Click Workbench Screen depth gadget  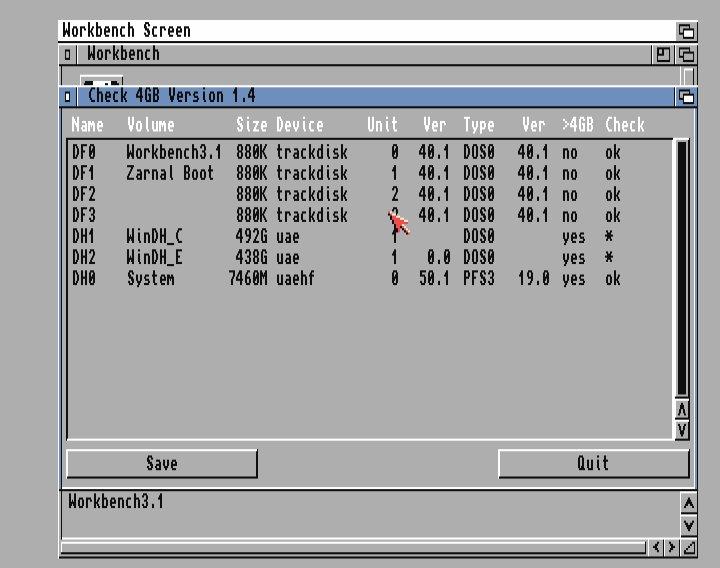[686, 31]
